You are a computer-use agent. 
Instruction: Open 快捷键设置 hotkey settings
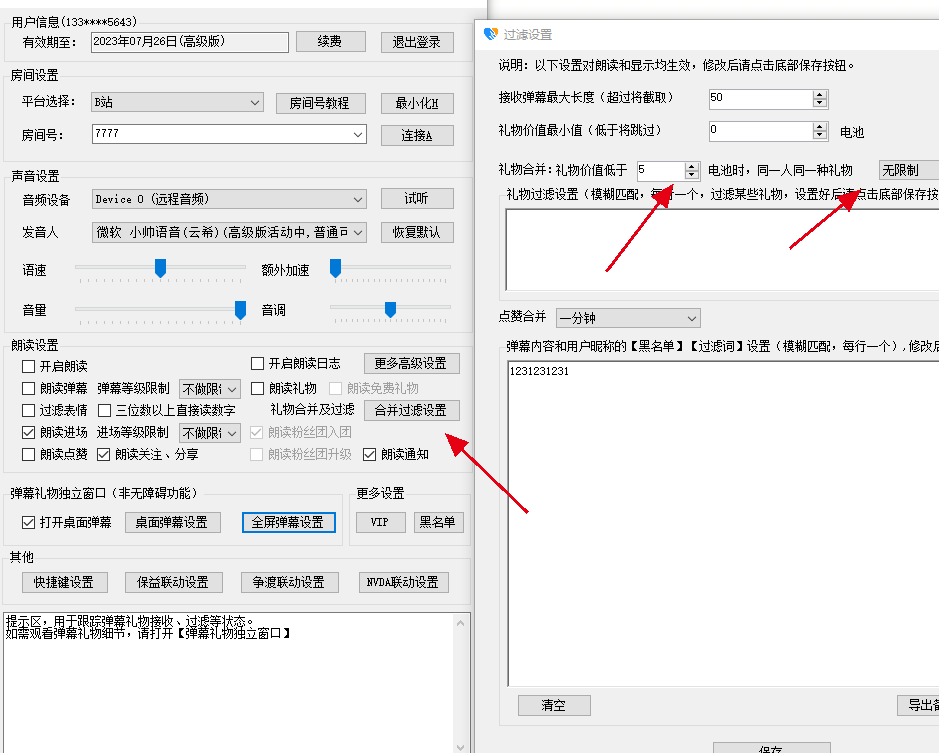[65, 582]
